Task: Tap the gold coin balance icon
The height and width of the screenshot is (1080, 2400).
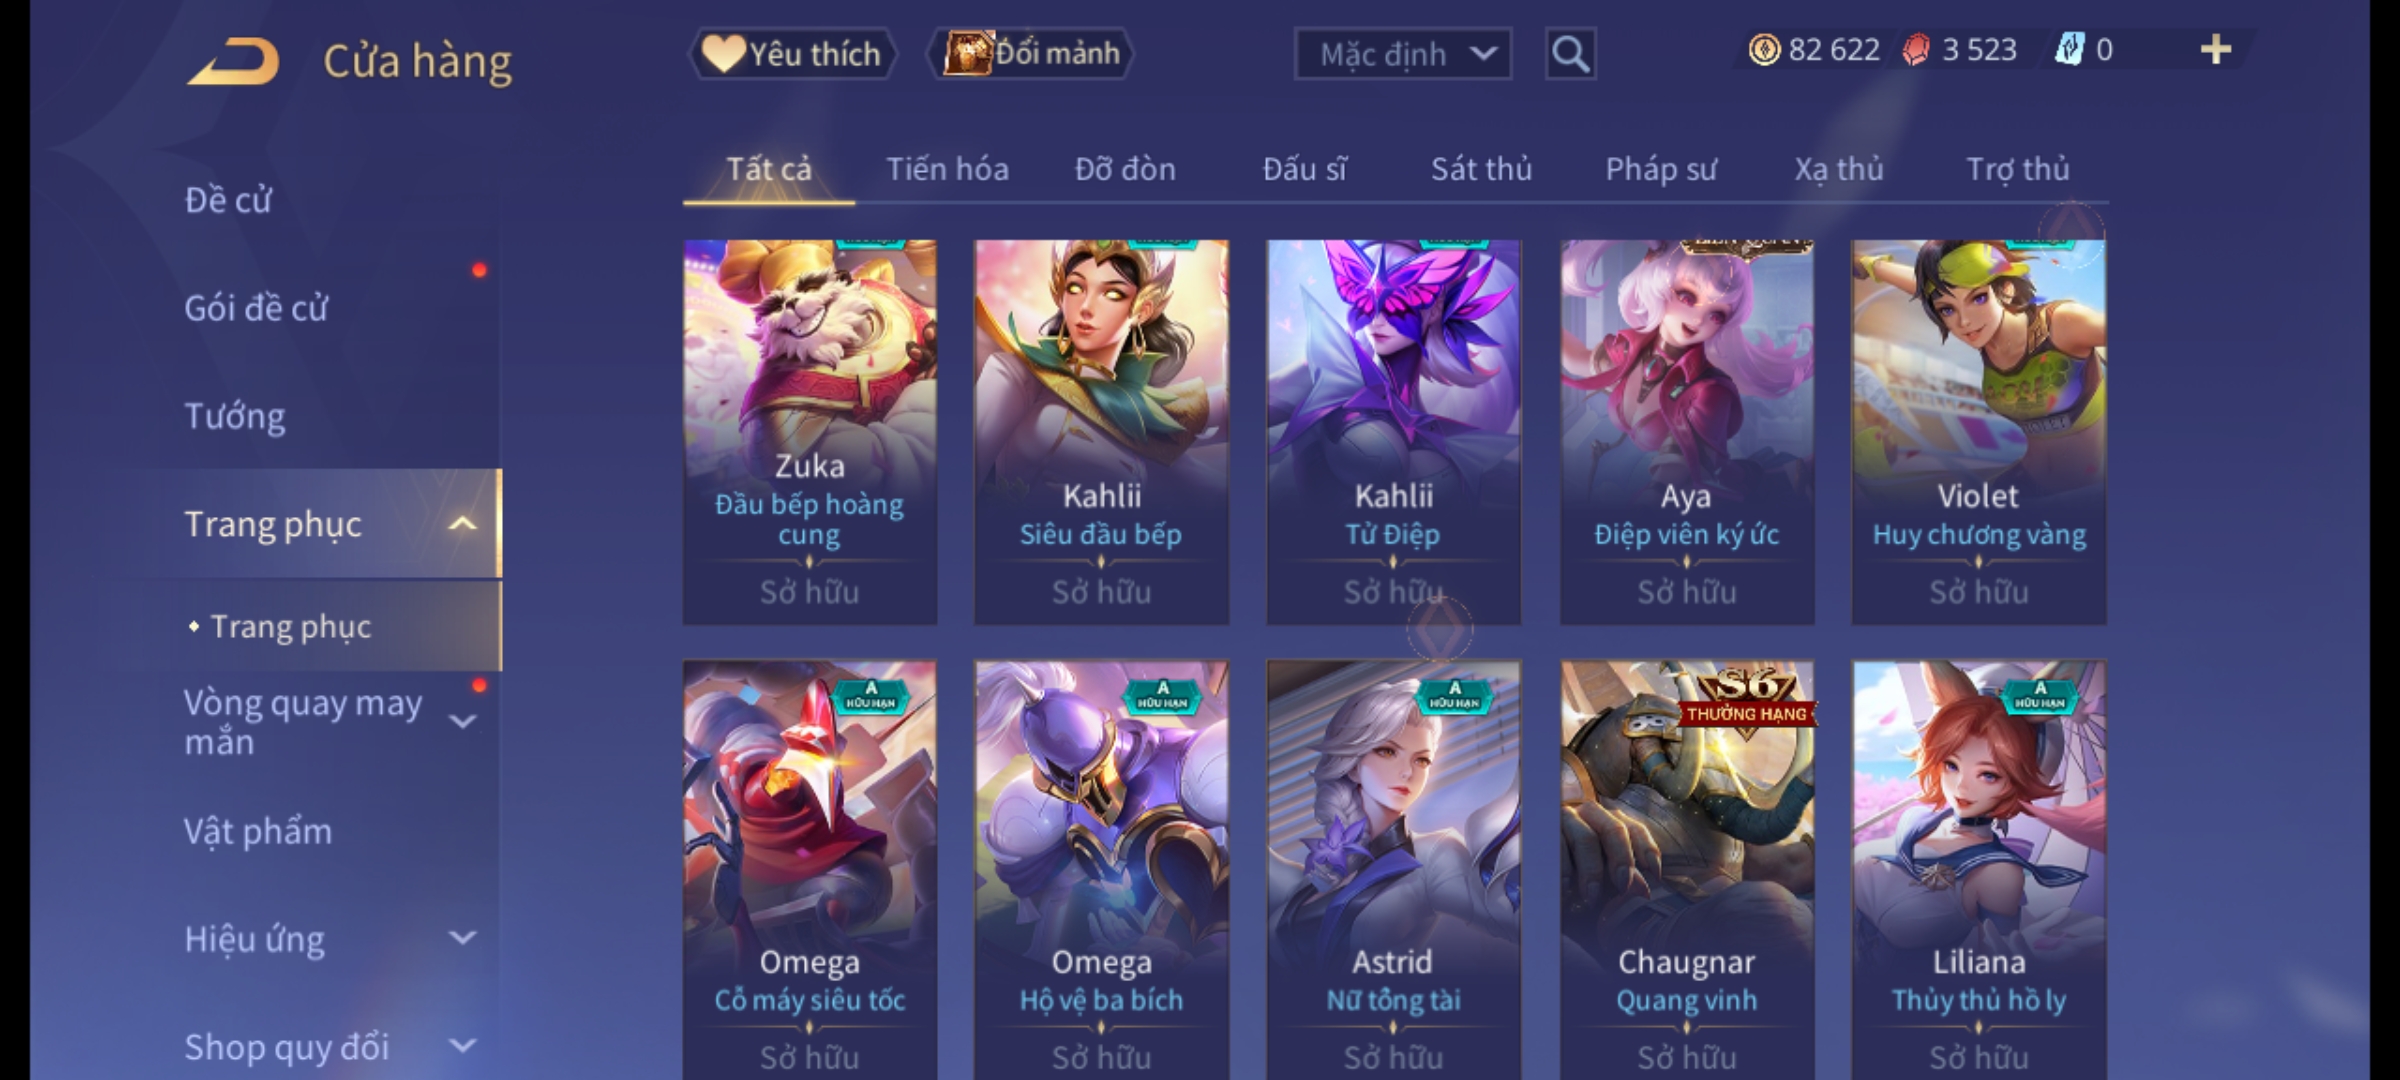Action: coord(1764,50)
